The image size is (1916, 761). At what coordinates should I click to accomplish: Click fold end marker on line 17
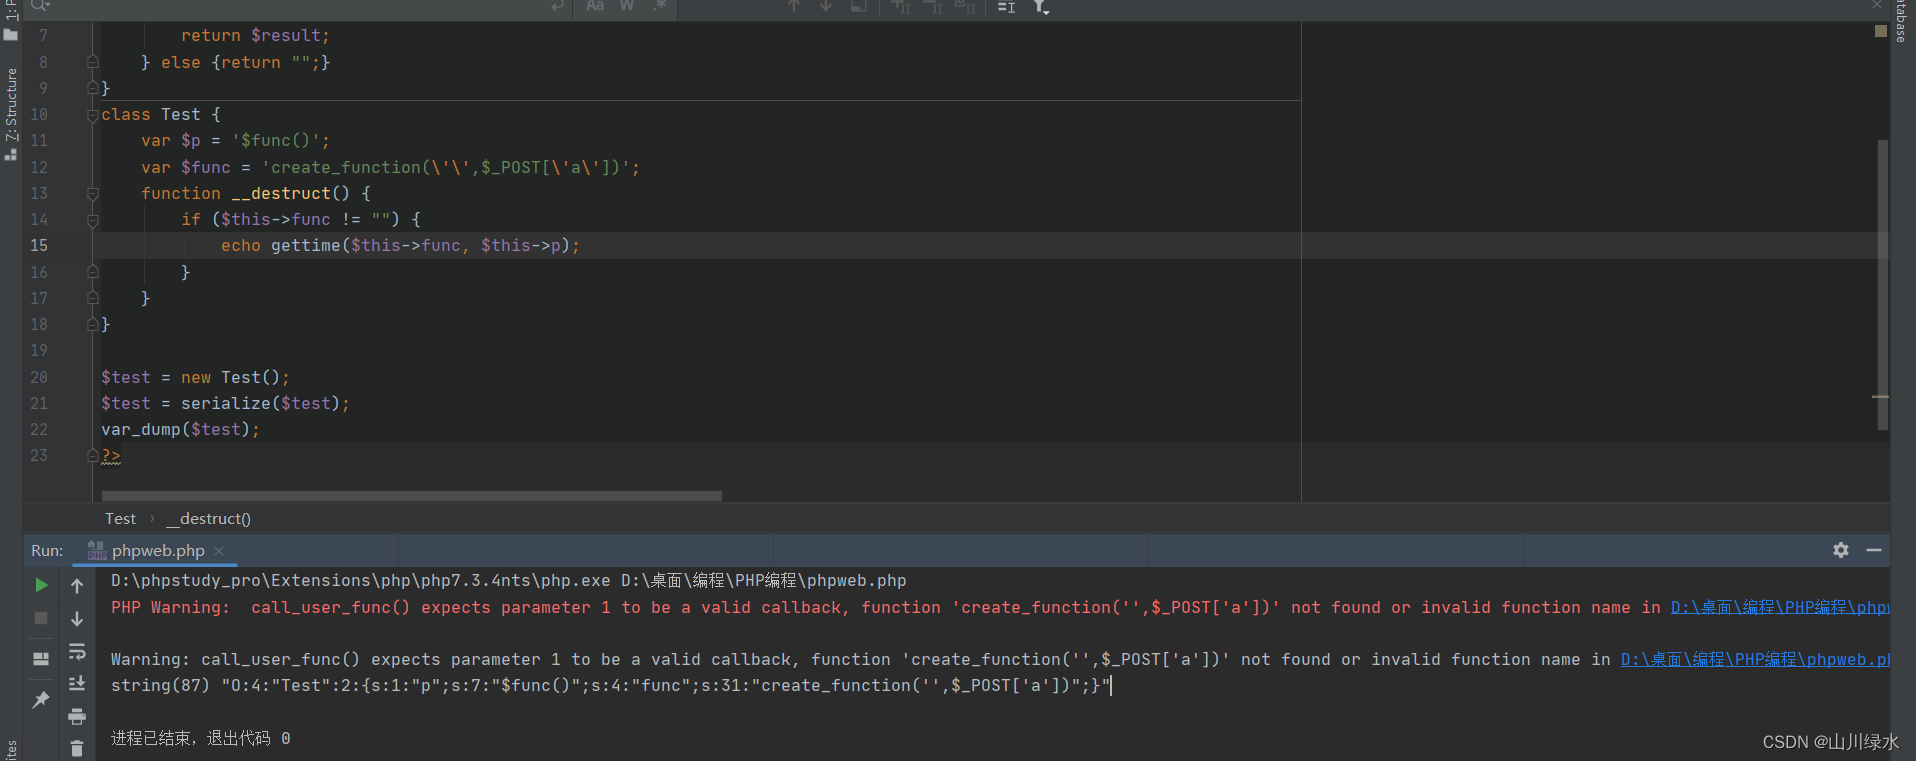coord(92,298)
